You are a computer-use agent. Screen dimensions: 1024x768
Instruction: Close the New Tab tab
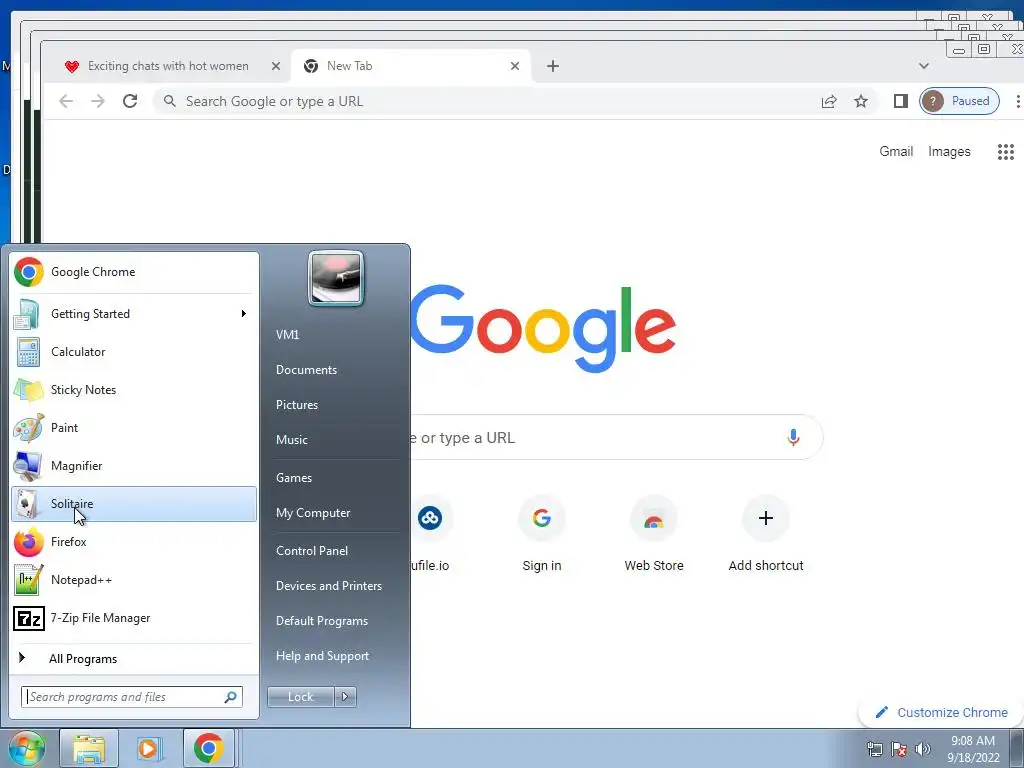[515, 66]
